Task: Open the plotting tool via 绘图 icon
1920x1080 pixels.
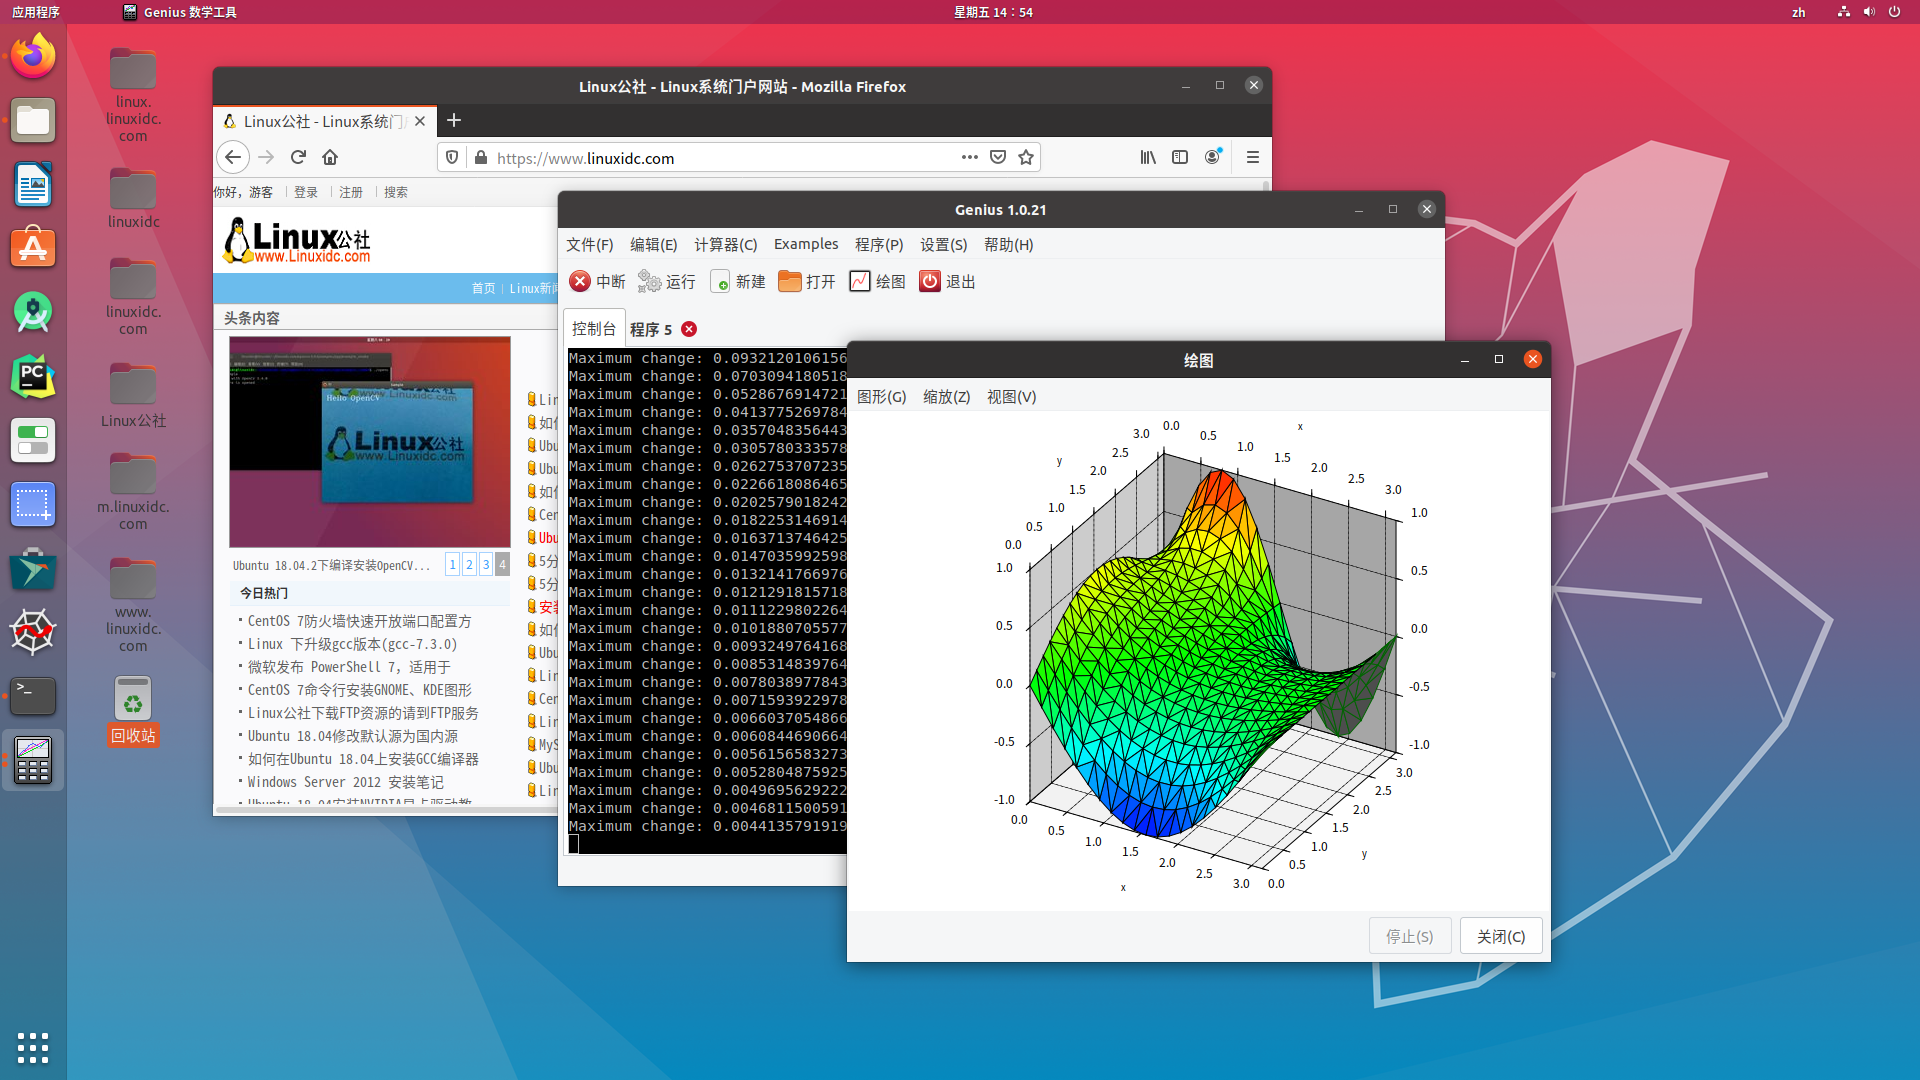Action: tap(876, 281)
